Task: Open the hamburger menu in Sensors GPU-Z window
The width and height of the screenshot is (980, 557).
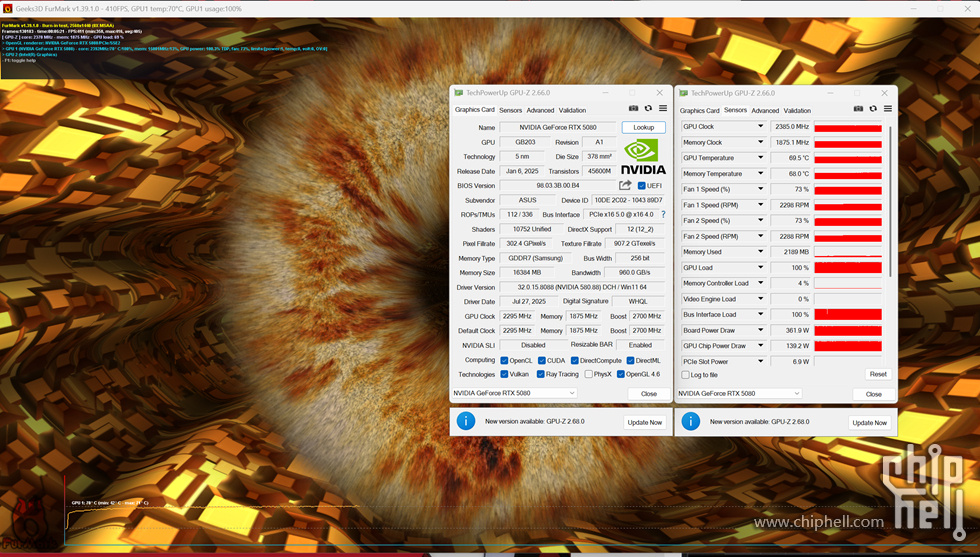Action: pyautogui.click(x=888, y=109)
